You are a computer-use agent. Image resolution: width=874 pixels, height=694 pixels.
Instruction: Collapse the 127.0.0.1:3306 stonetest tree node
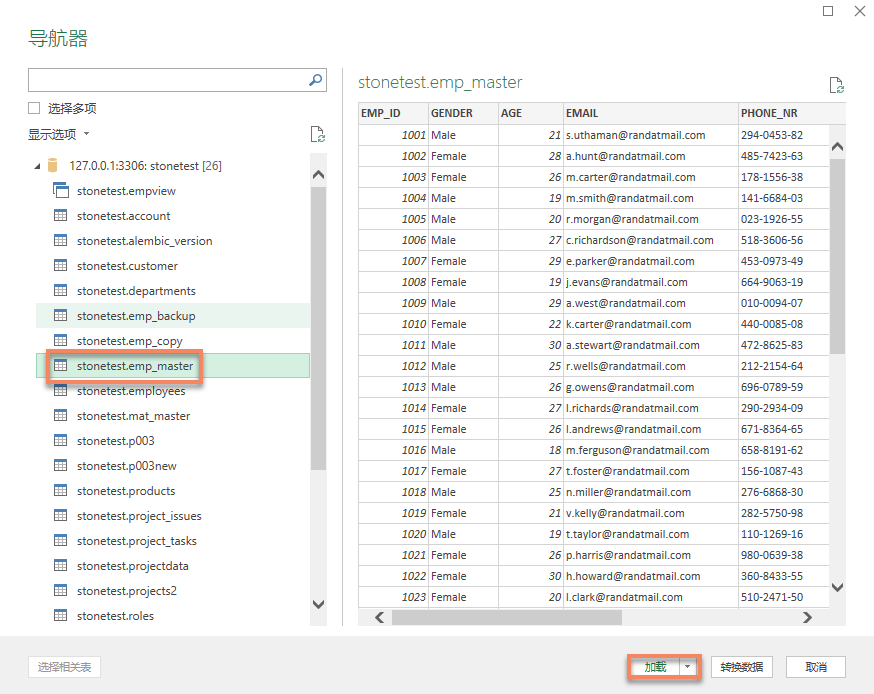tap(36, 165)
